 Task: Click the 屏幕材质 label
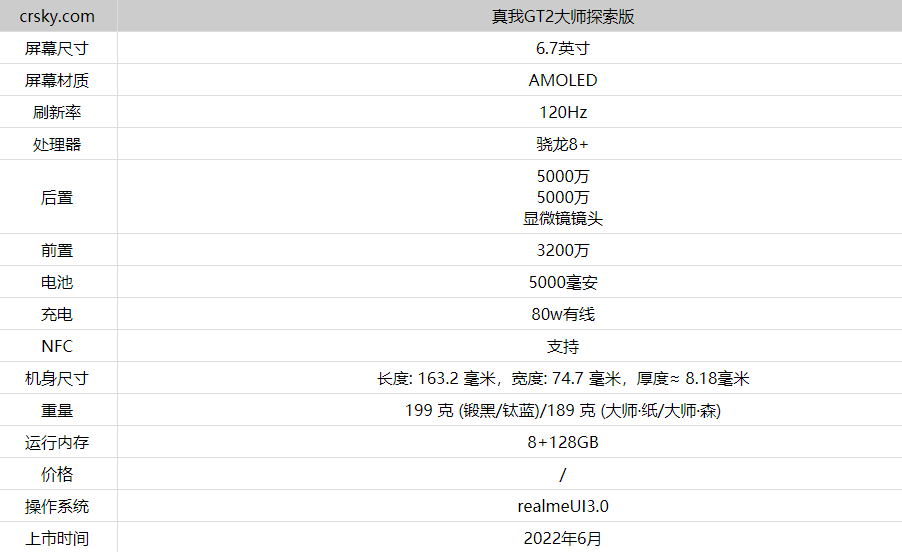pyautogui.click(x=57, y=80)
